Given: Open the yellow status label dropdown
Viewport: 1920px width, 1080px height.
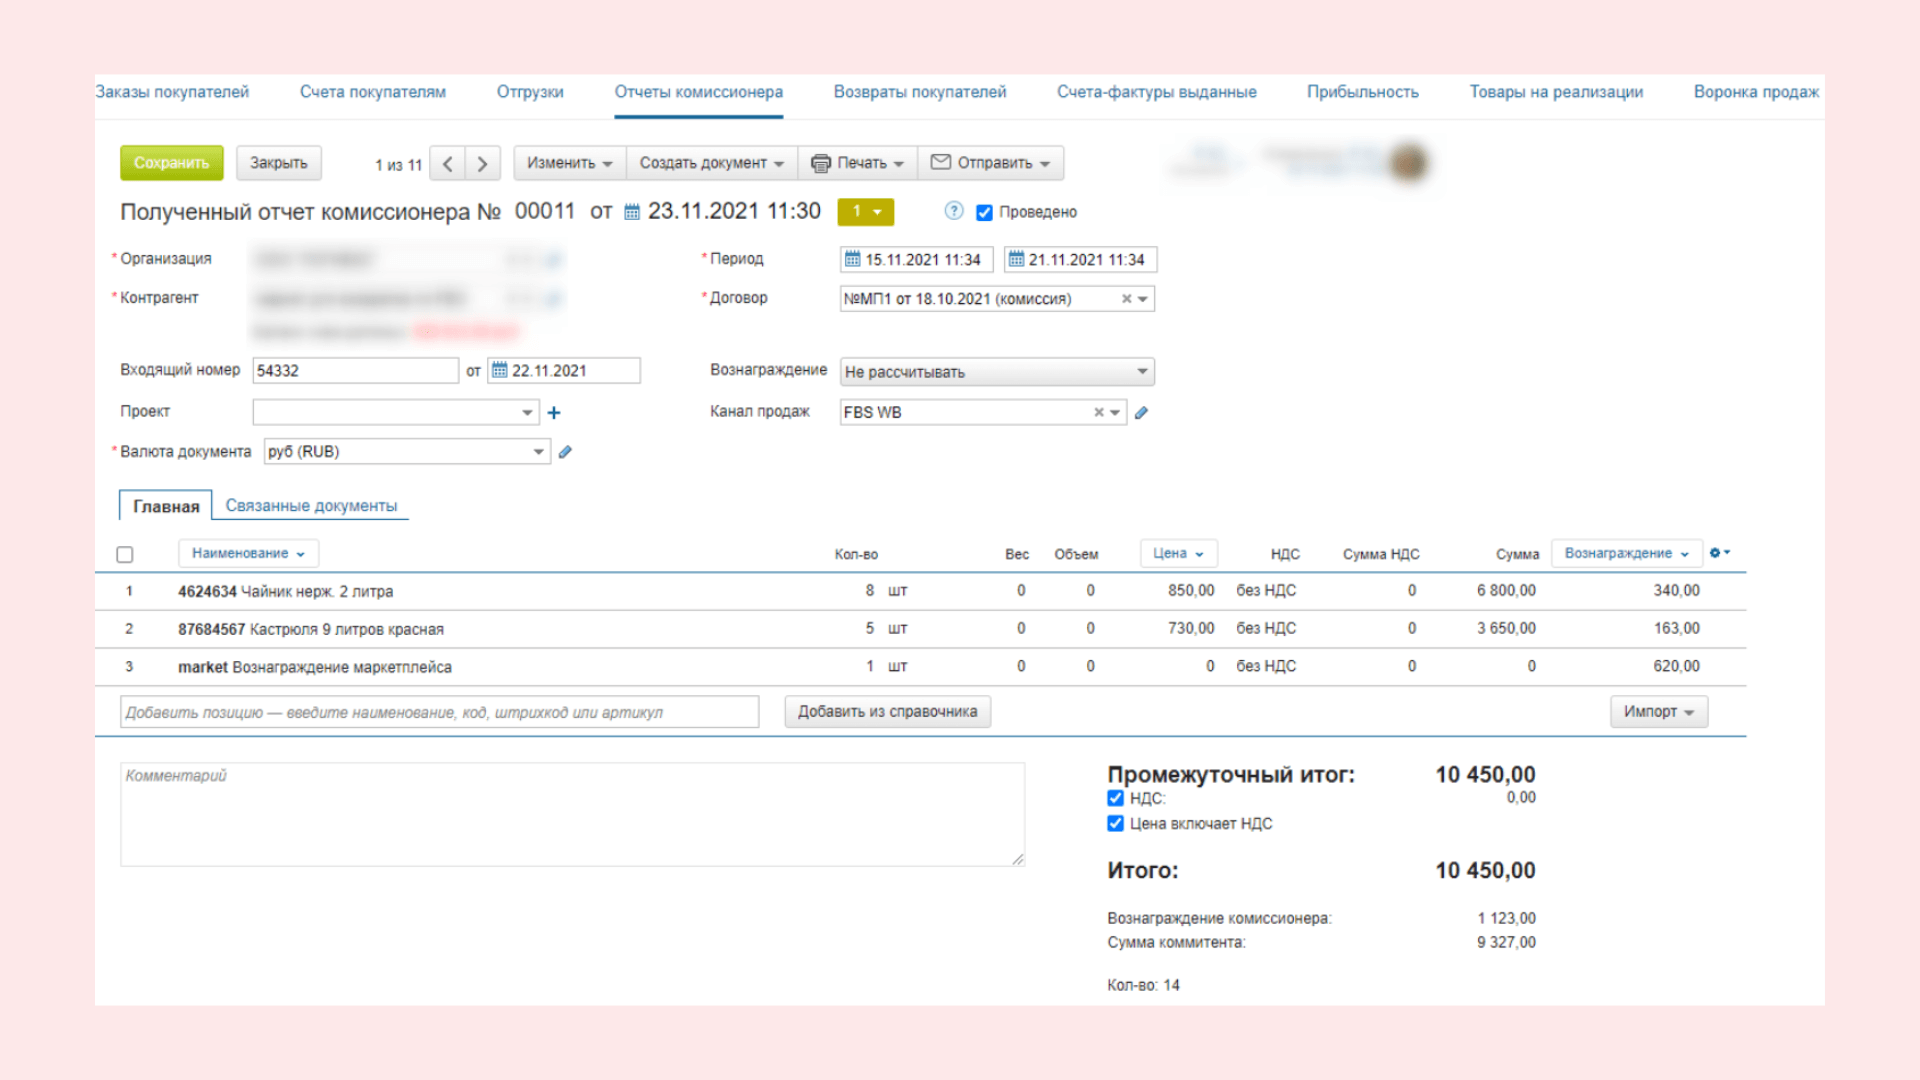Looking at the screenshot, I should click(x=866, y=212).
